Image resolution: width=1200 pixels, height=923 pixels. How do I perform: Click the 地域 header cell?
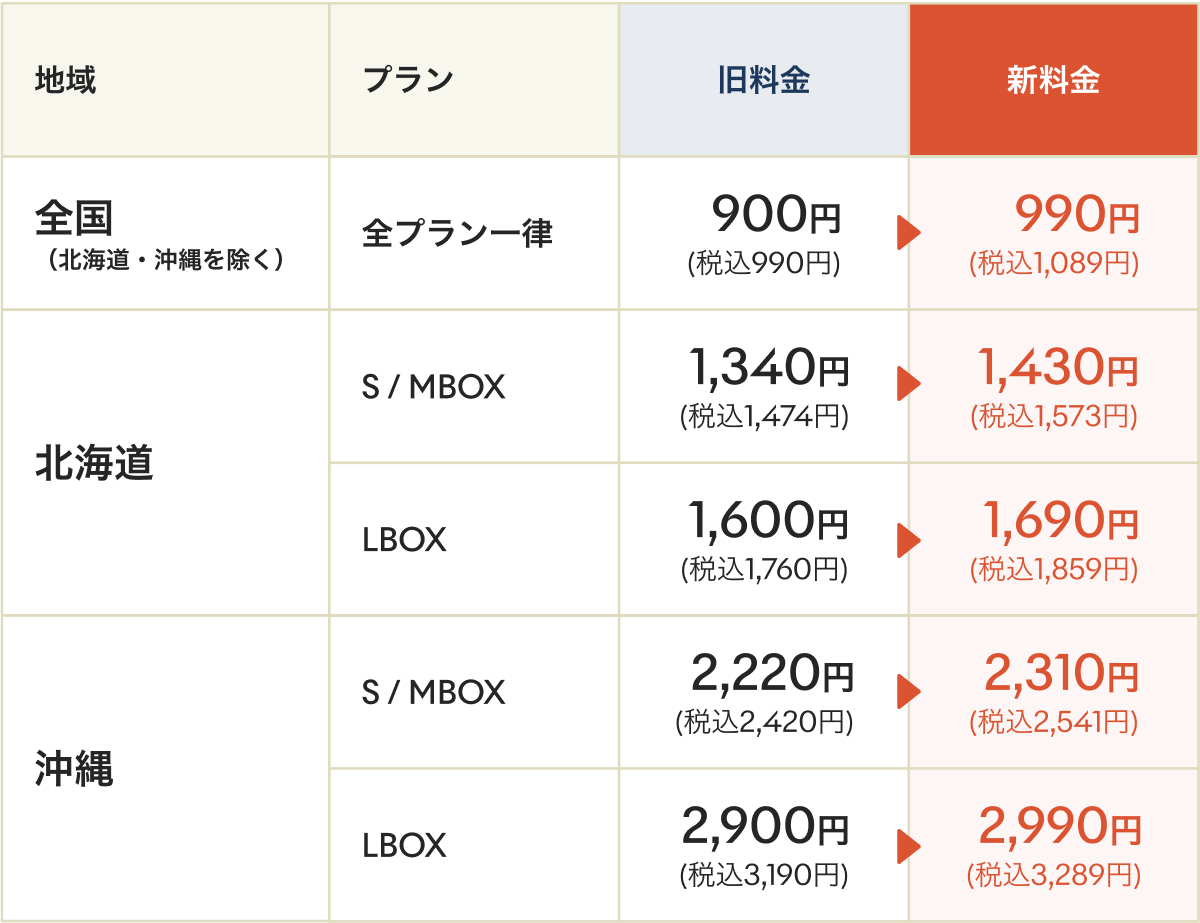point(165,80)
